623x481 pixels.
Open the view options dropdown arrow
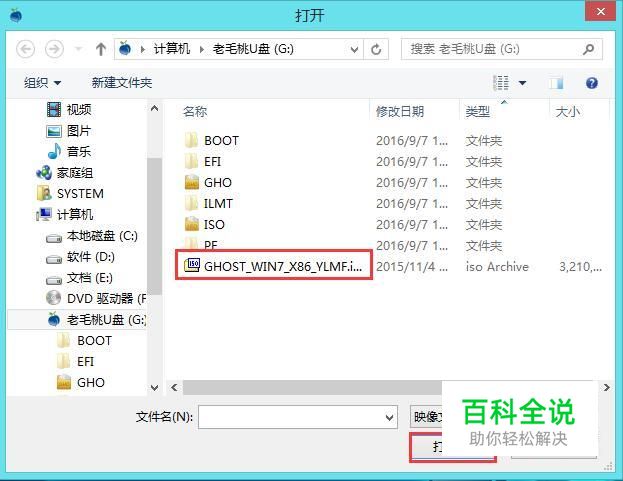pos(522,83)
